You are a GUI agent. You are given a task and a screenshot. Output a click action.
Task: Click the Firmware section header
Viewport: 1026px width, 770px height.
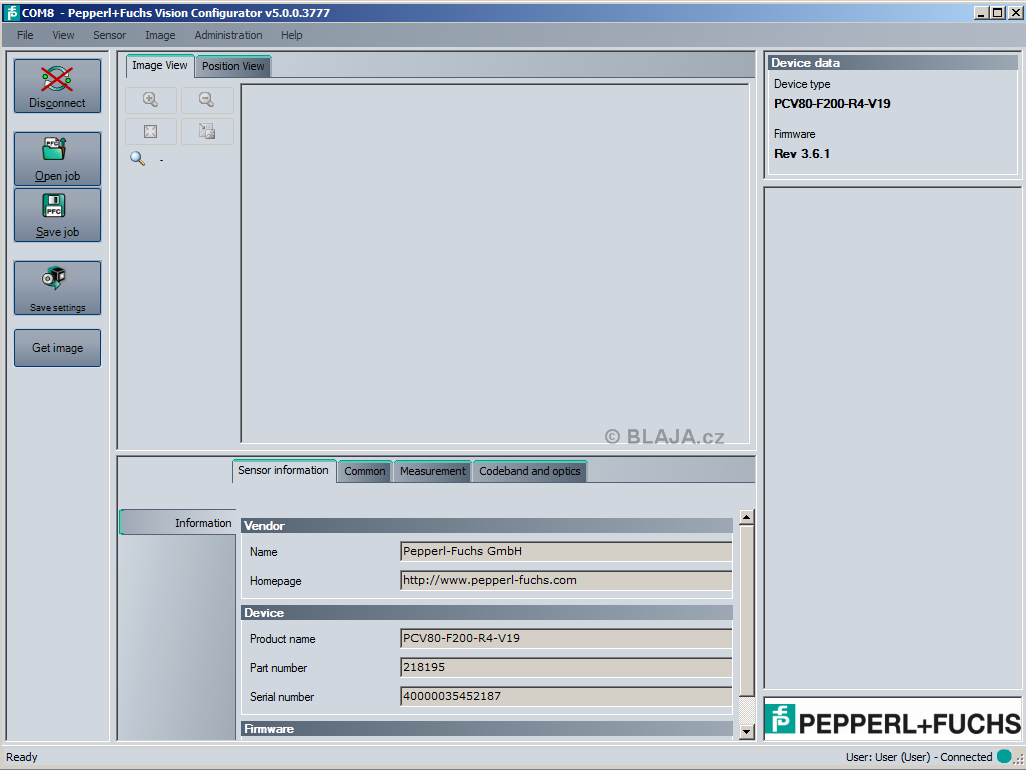(x=487, y=729)
